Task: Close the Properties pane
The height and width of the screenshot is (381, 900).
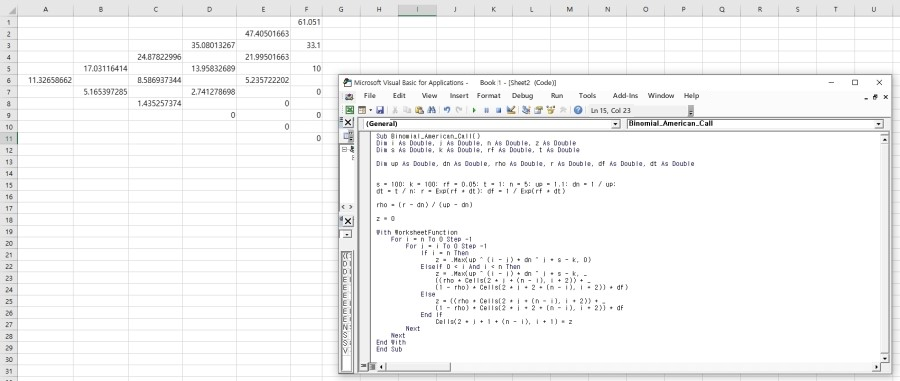Action: (x=347, y=221)
